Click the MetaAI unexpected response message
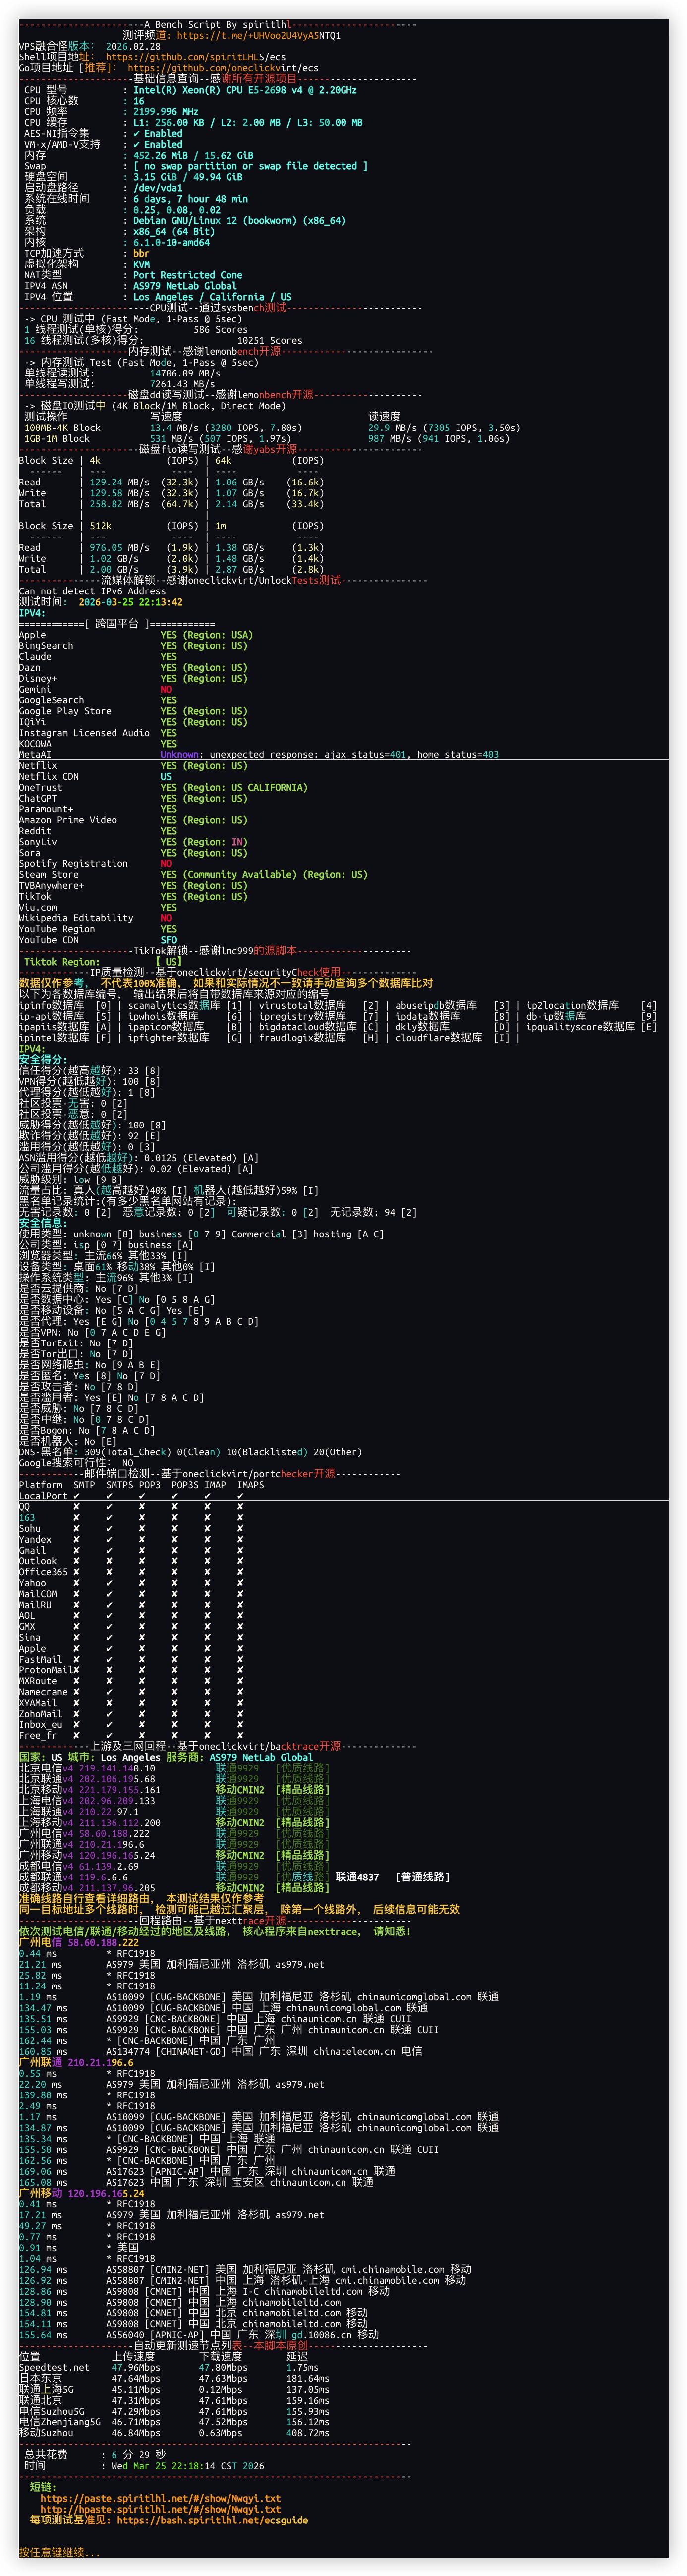Image resolution: width=687 pixels, height=2576 pixels. coord(329,755)
